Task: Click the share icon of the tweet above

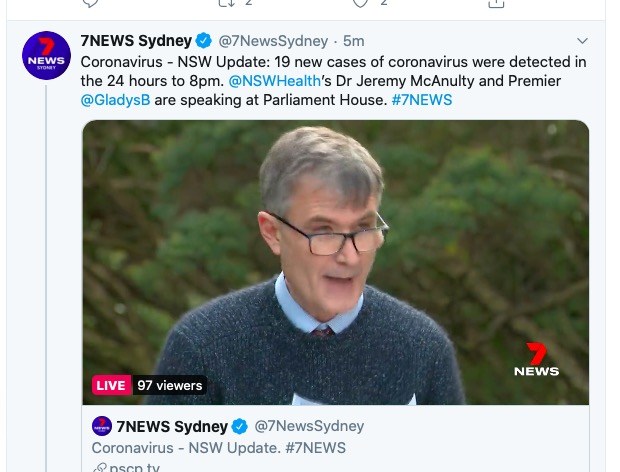Action: [496, 3]
